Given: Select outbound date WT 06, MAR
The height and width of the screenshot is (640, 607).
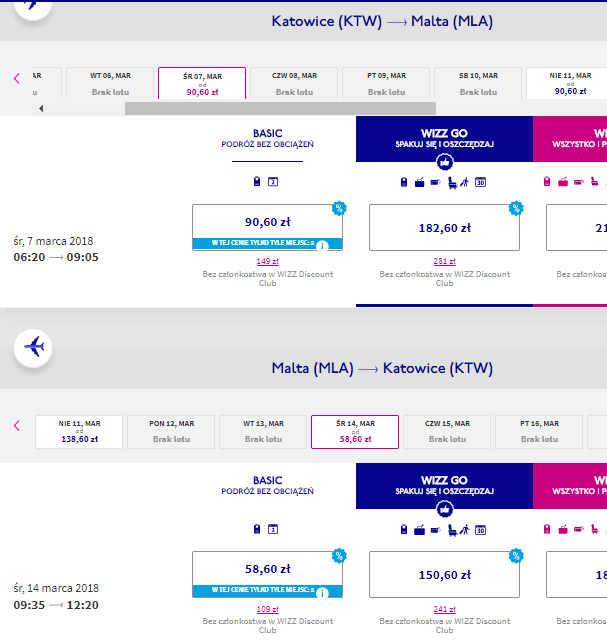Looking at the screenshot, I should (x=110, y=83).
